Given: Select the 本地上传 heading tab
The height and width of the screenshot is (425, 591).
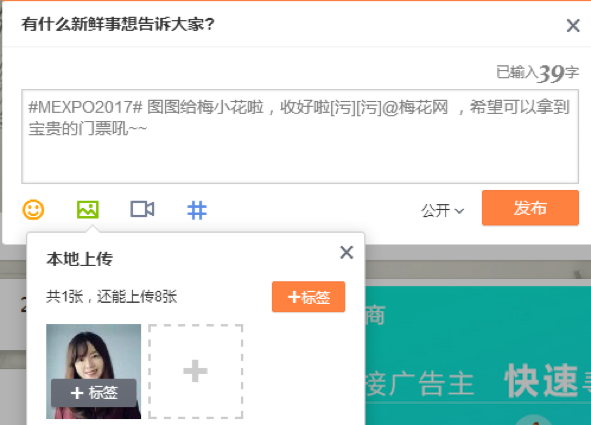Looking at the screenshot, I should click(x=80, y=259).
